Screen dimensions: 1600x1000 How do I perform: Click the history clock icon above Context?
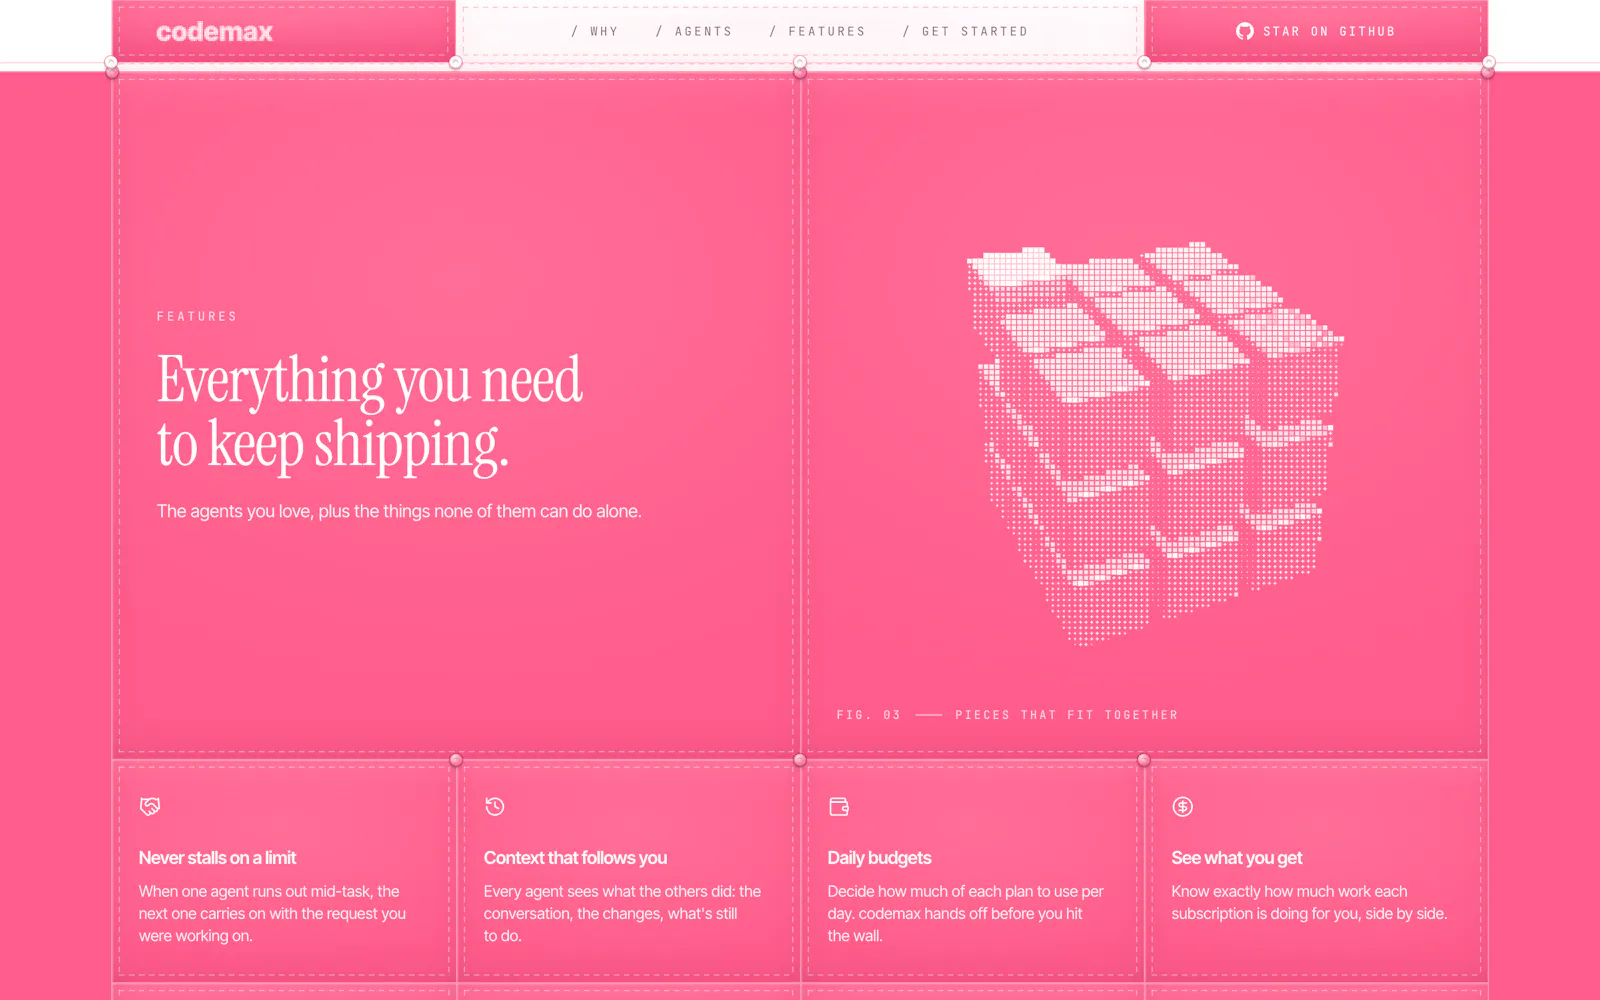pos(495,806)
